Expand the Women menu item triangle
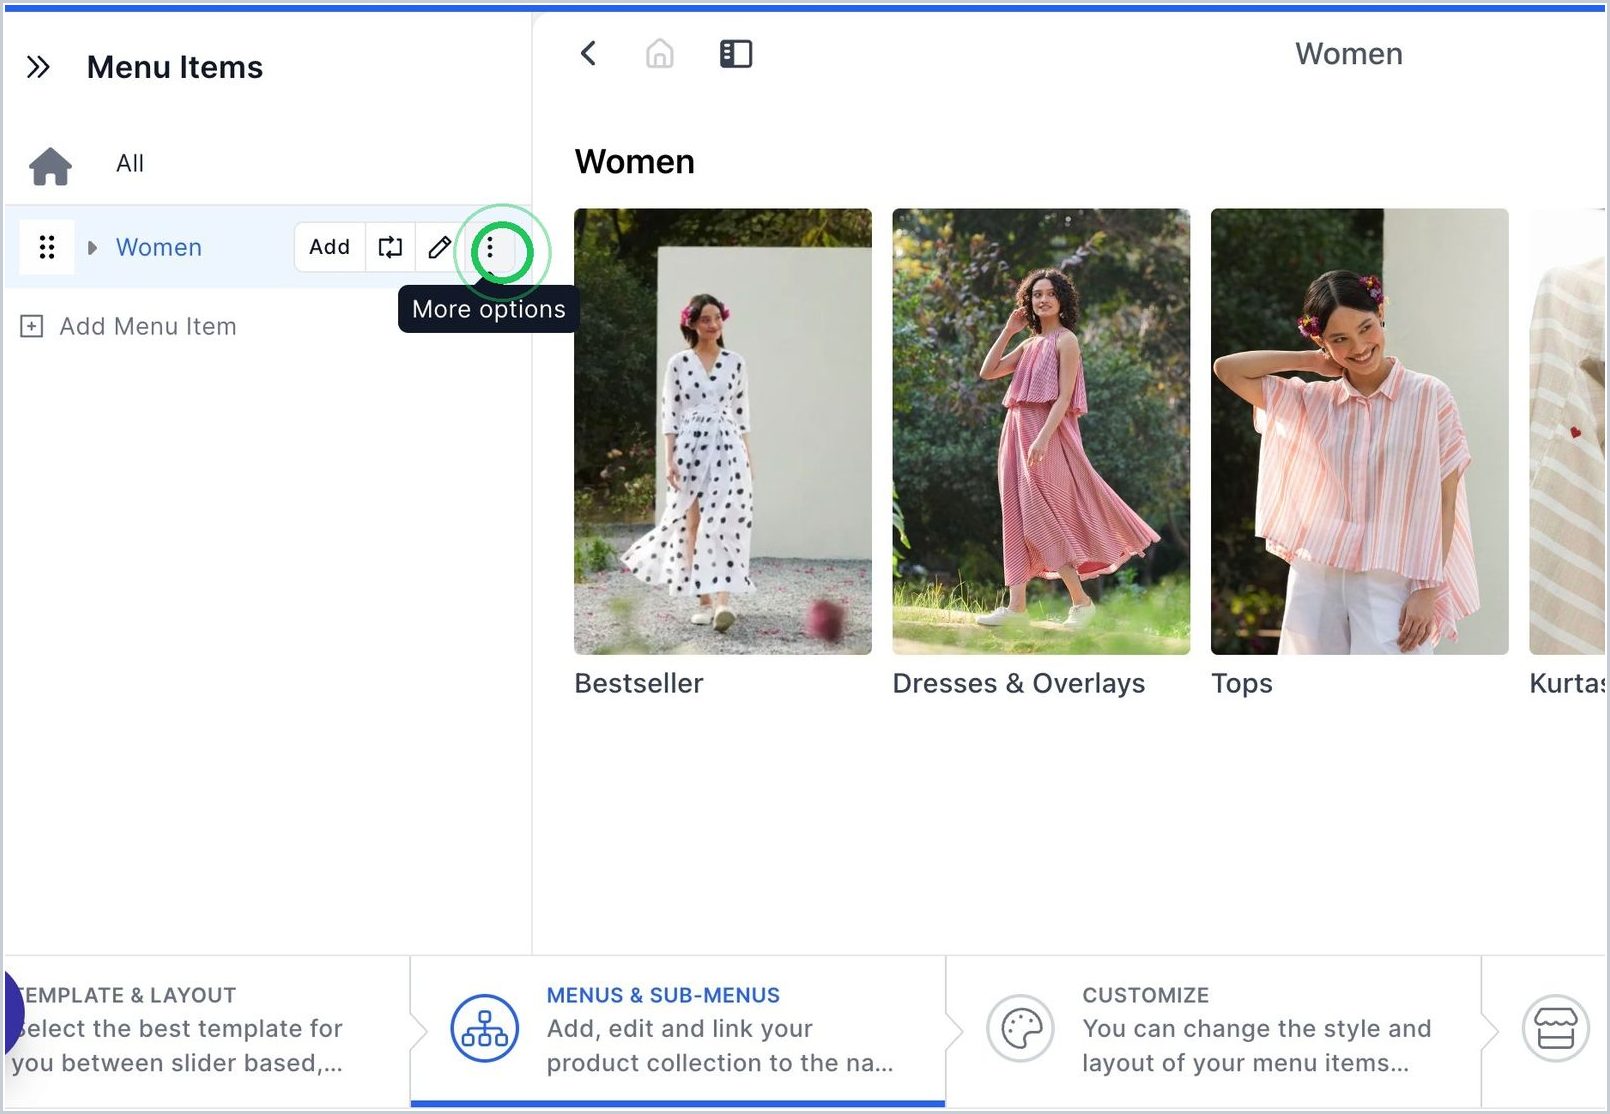The width and height of the screenshot is (1610, 1114). 92,247
